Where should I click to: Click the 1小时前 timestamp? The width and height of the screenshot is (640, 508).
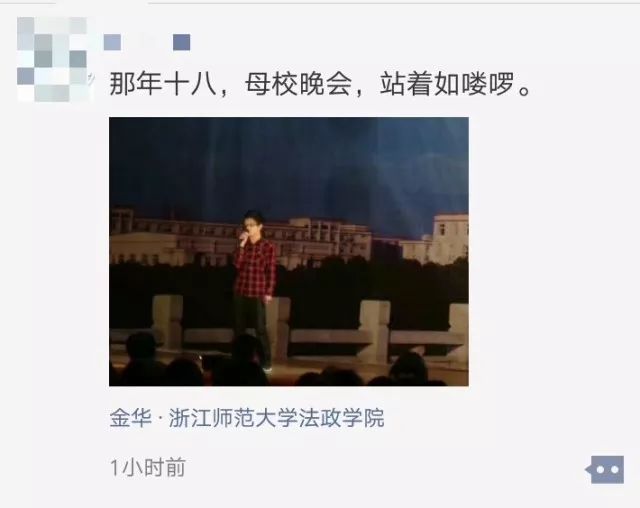(148, 468)
